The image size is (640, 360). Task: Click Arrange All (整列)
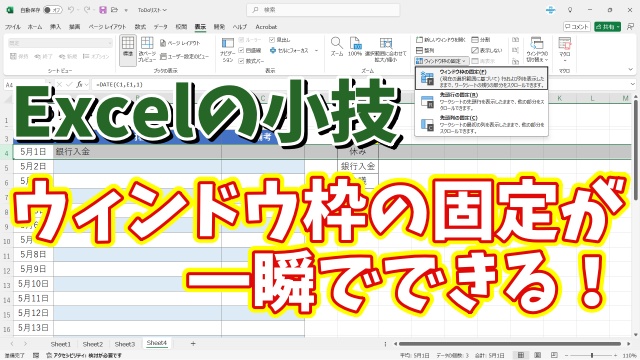[425, 50]
